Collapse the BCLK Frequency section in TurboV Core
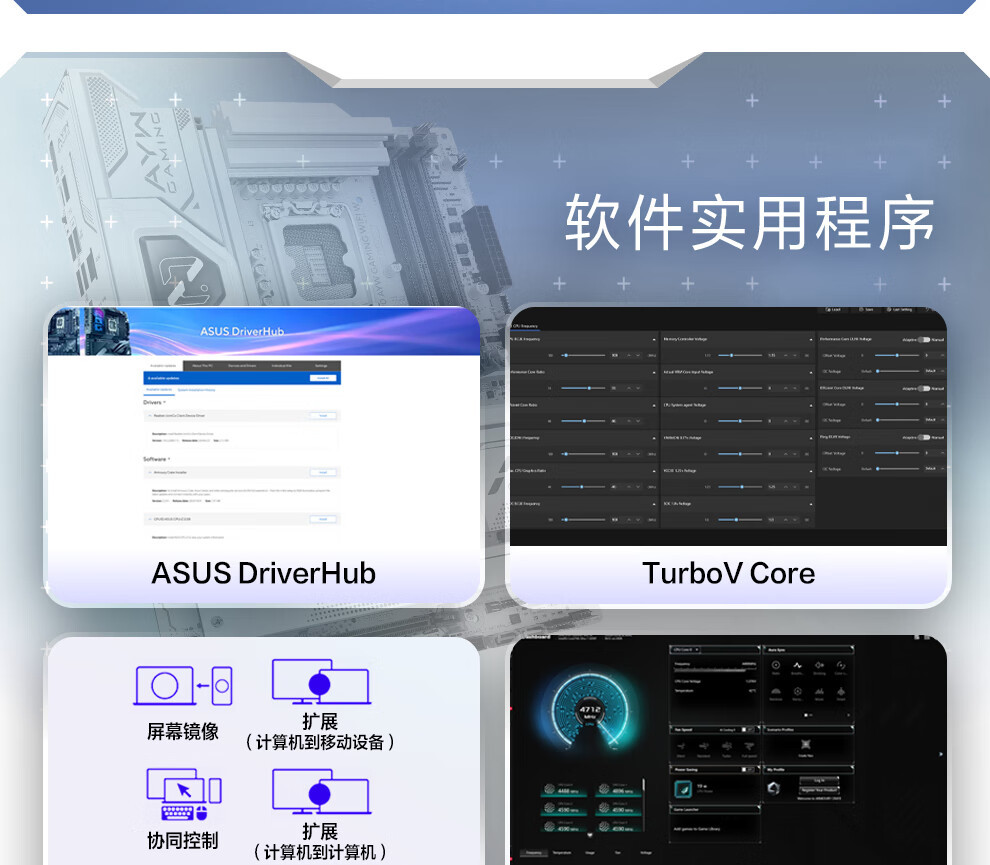Image resolution: width=990 pixels, height=865 pixels. [654, 340]
